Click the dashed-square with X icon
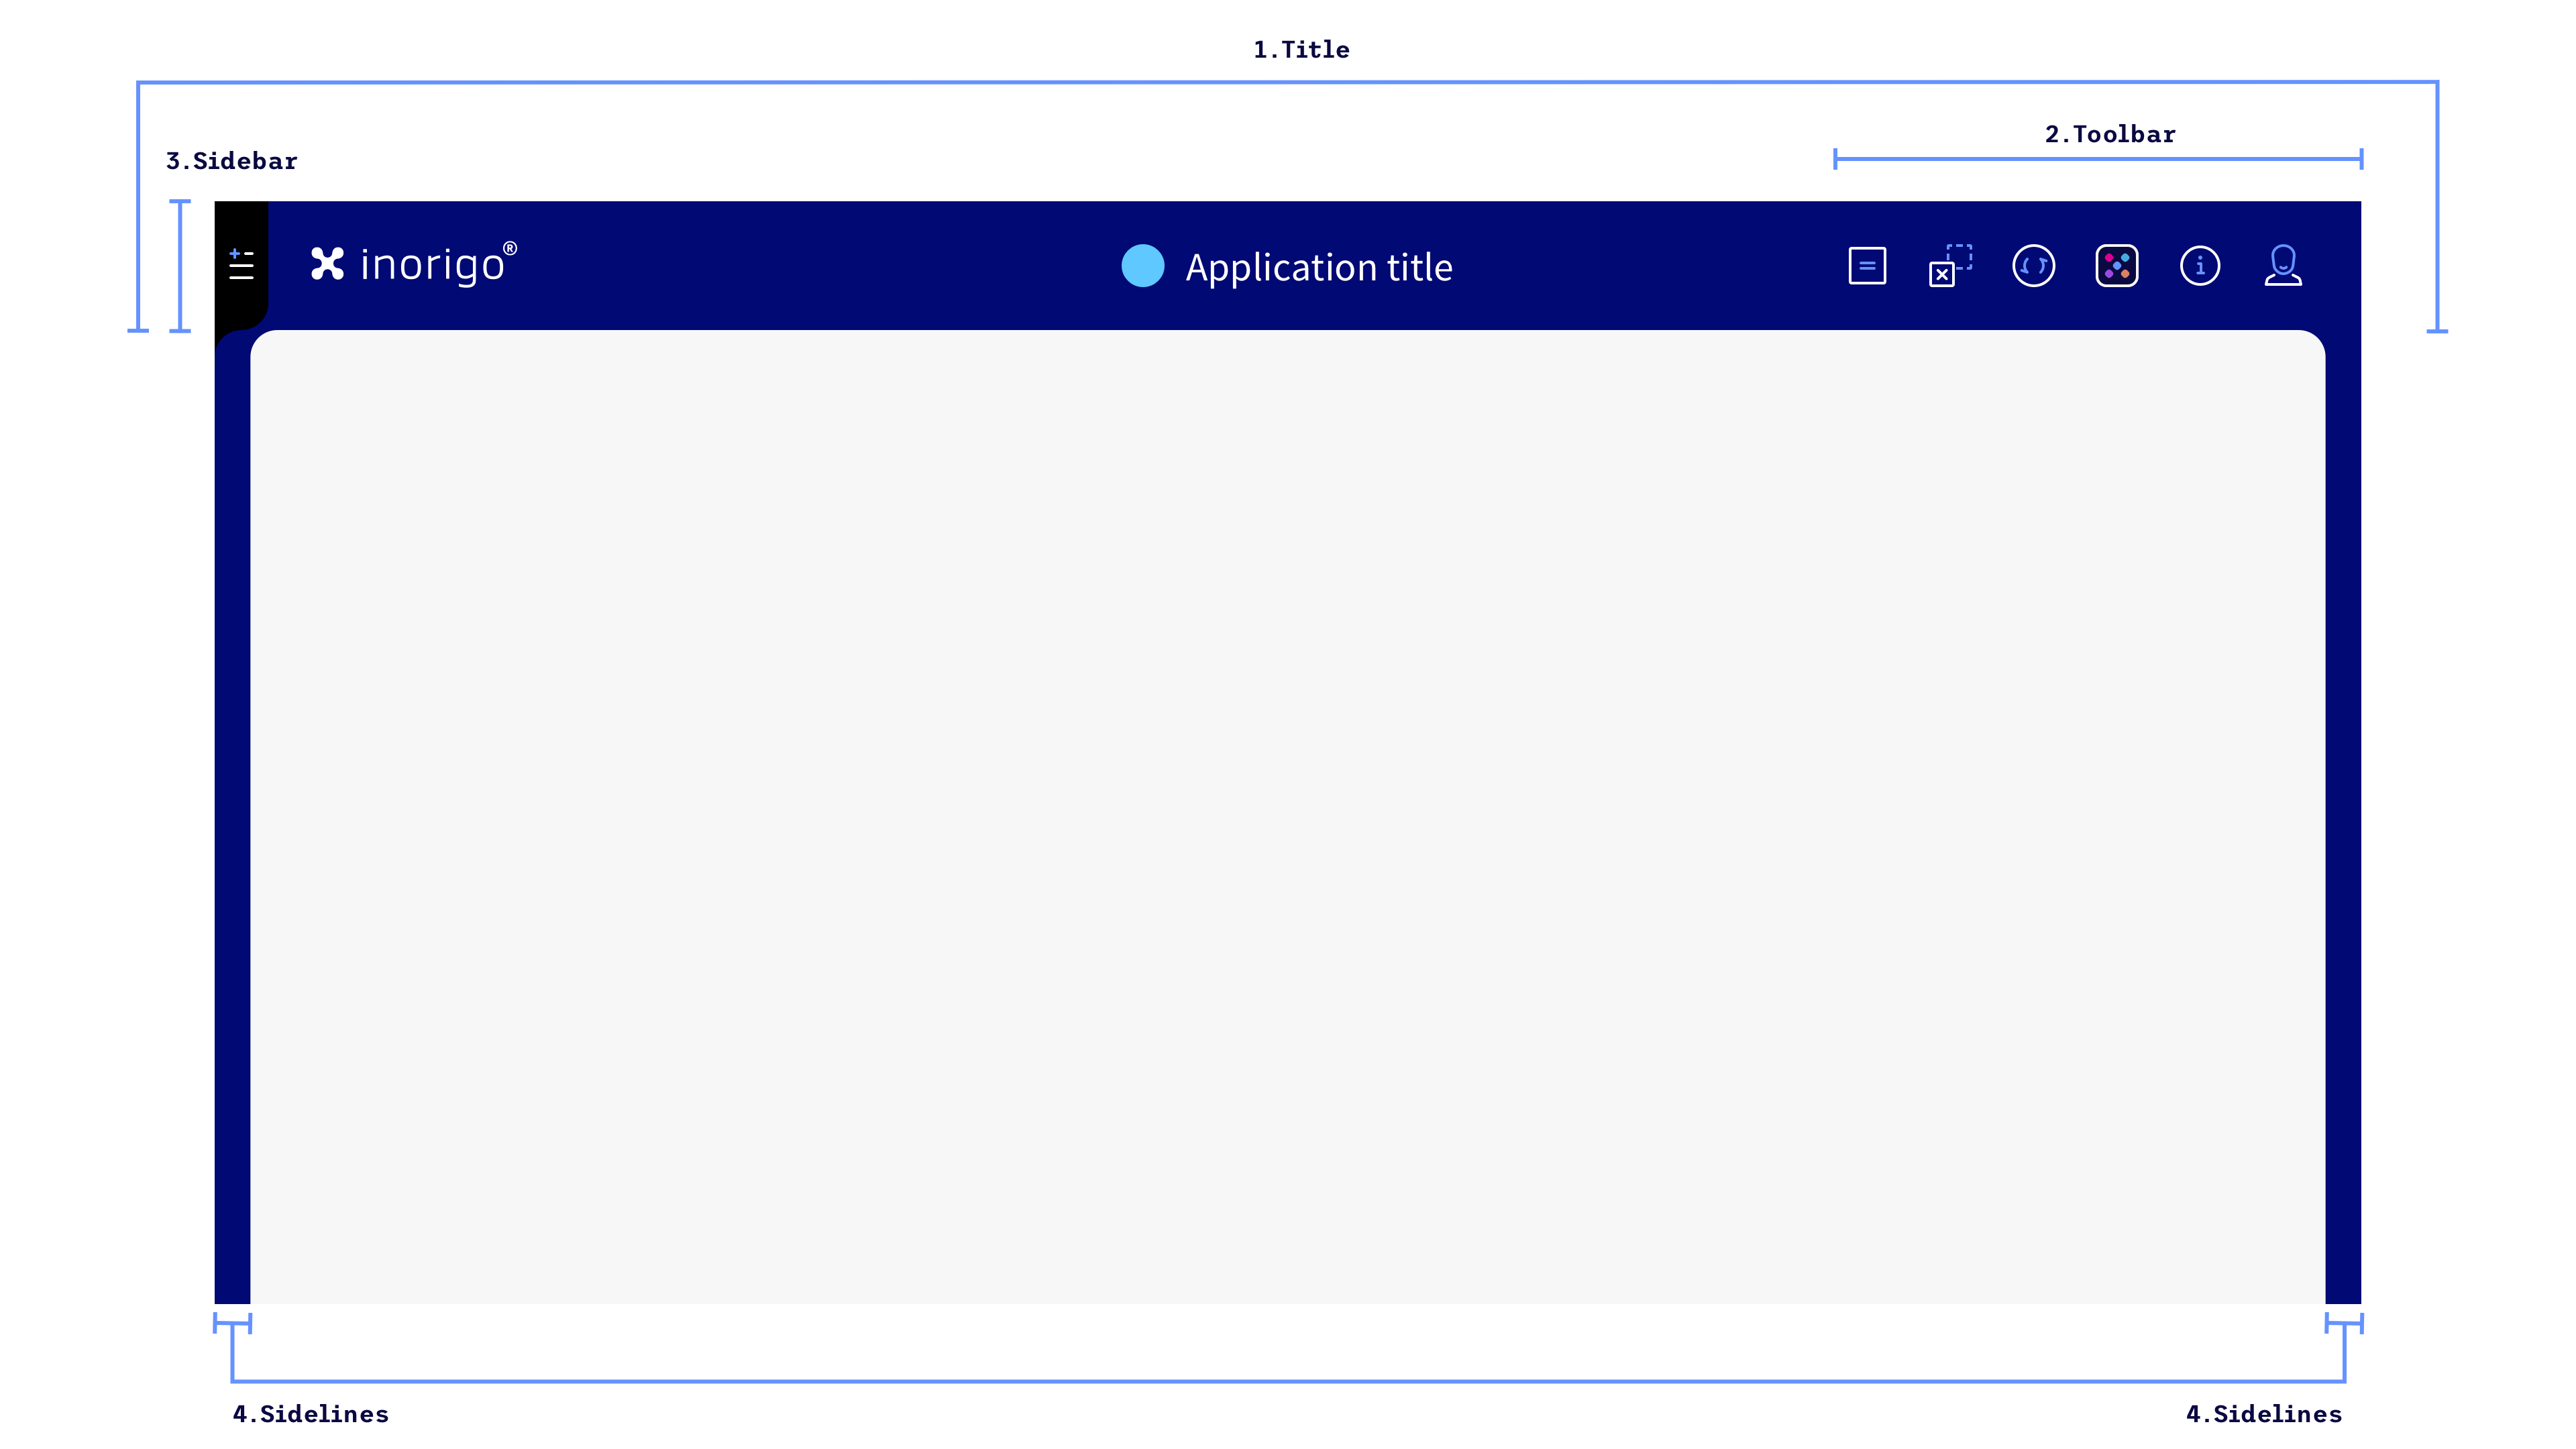Viewport: 2576px width, 1449px height. click(1949, 266)
